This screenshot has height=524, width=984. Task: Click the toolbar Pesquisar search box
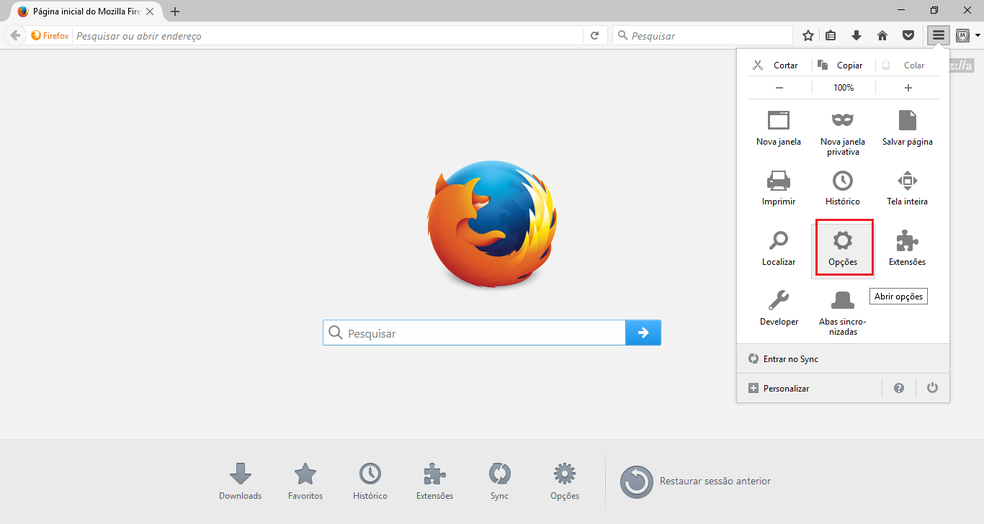point(703,36)
